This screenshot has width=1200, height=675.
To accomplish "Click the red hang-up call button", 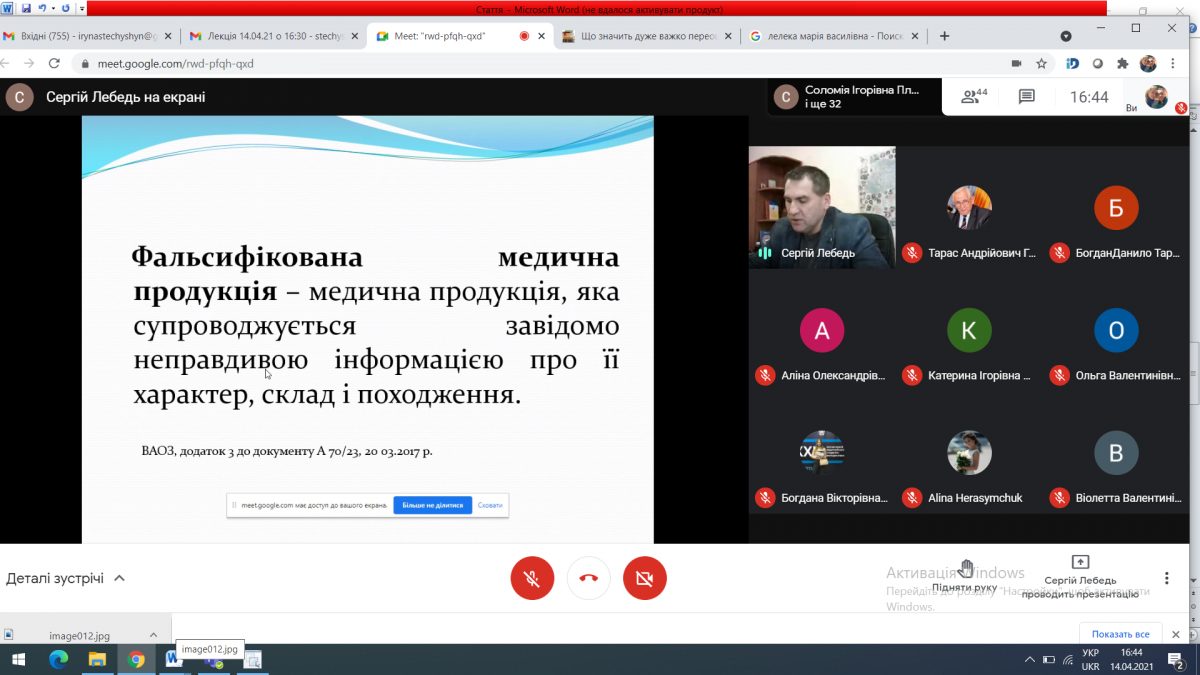I will coord(588,578).
